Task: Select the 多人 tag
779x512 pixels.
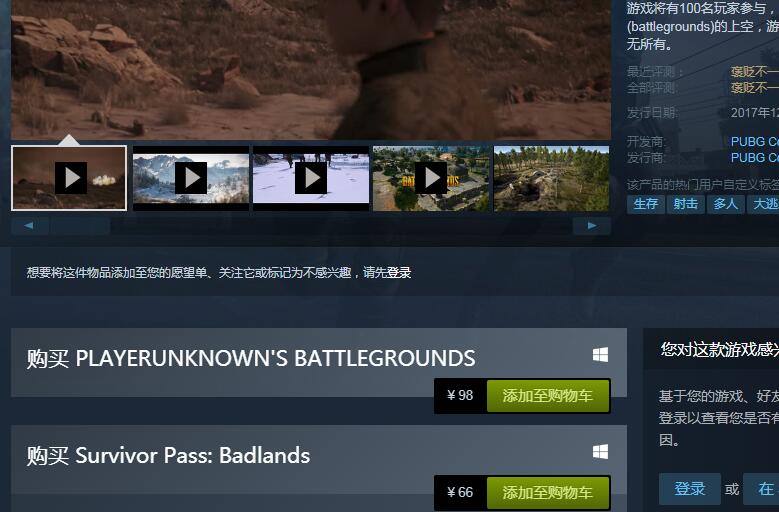Action: (x=725, y=204)
